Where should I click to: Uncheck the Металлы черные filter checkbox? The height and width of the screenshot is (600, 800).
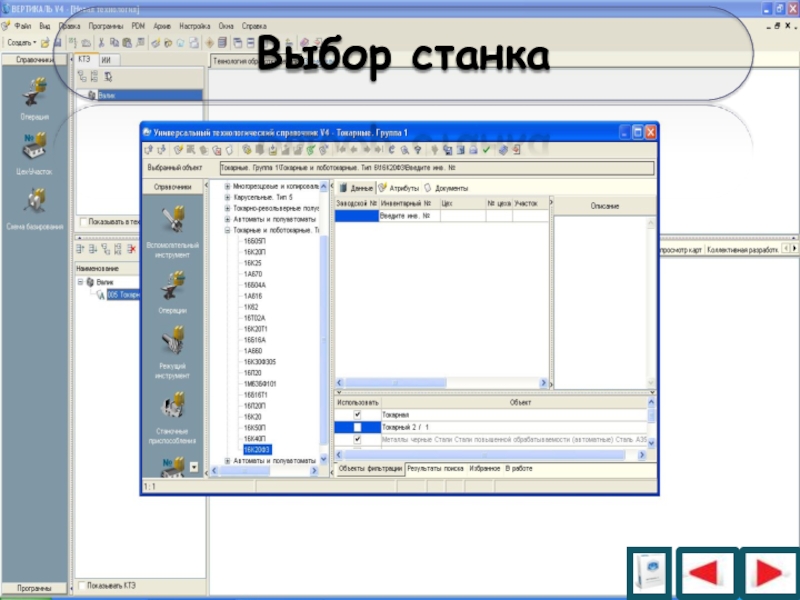click(357, 439)
